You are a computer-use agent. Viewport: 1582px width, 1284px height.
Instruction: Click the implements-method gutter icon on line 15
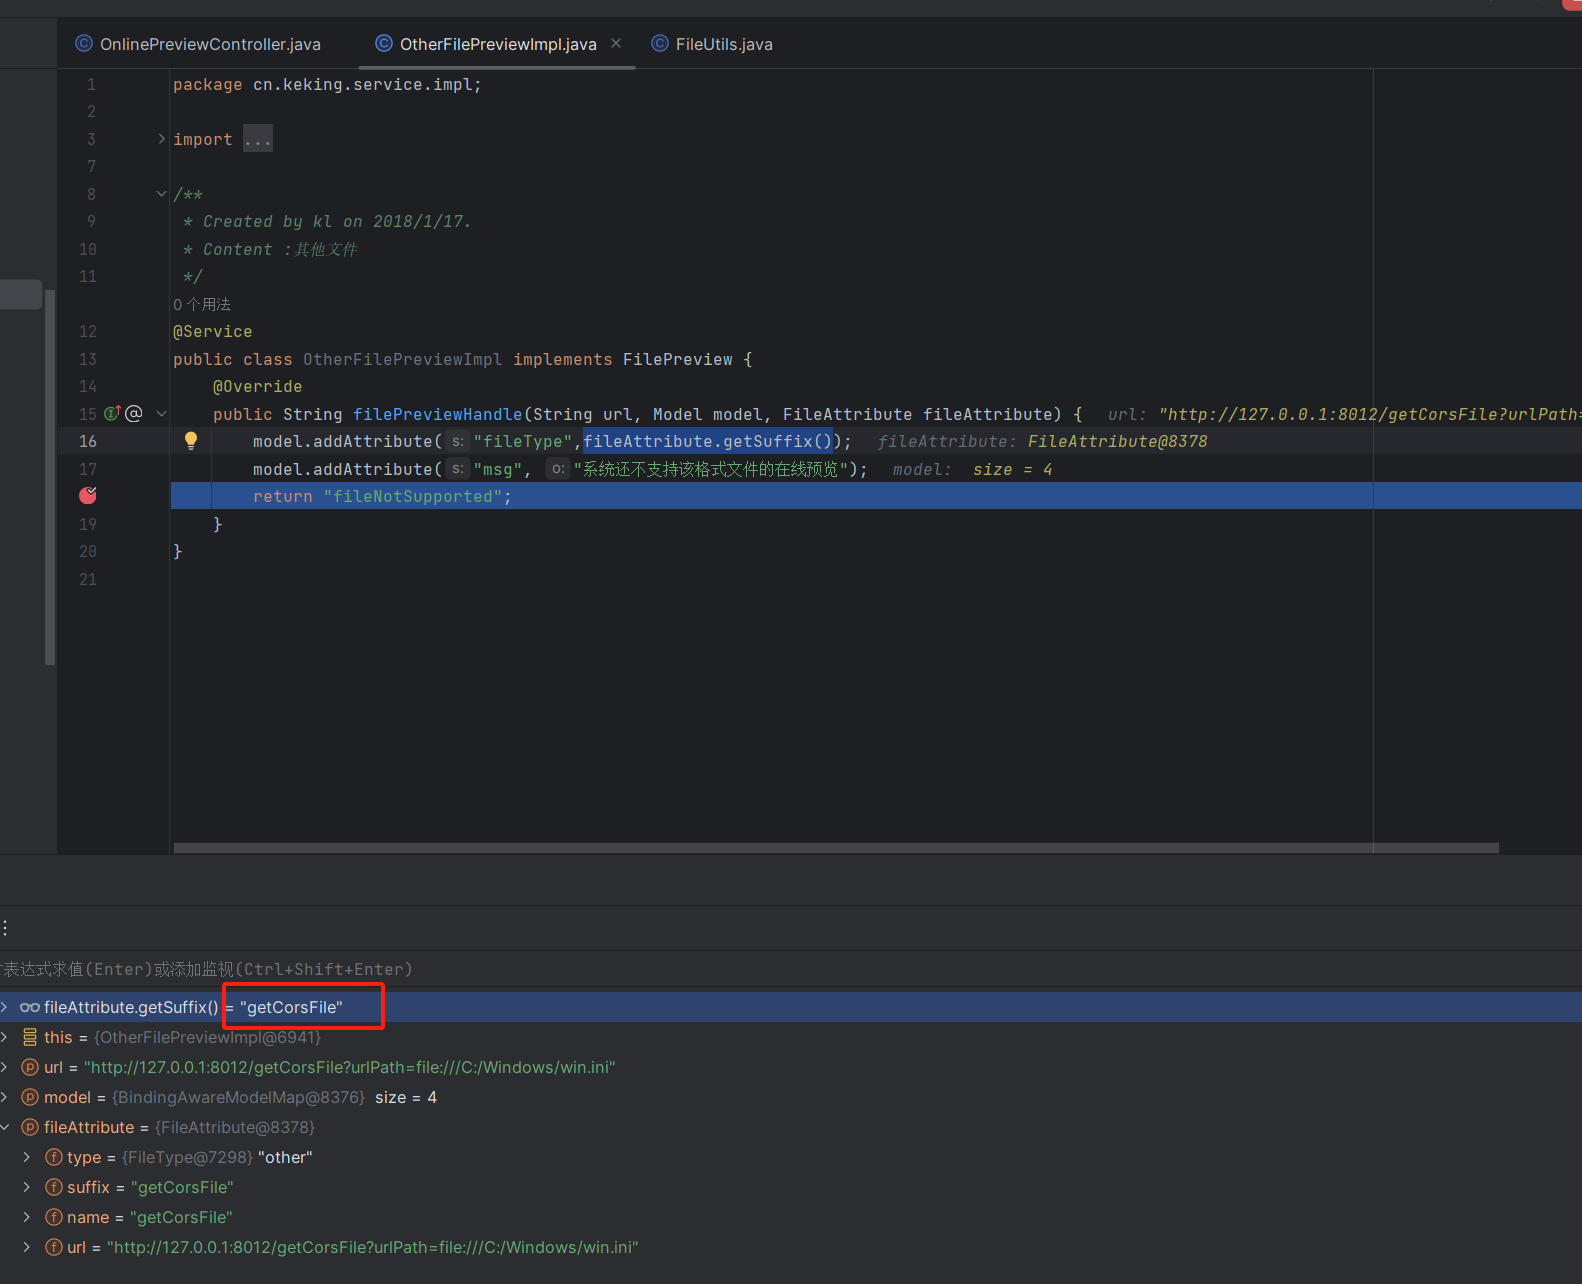click(x=112, y=413)
